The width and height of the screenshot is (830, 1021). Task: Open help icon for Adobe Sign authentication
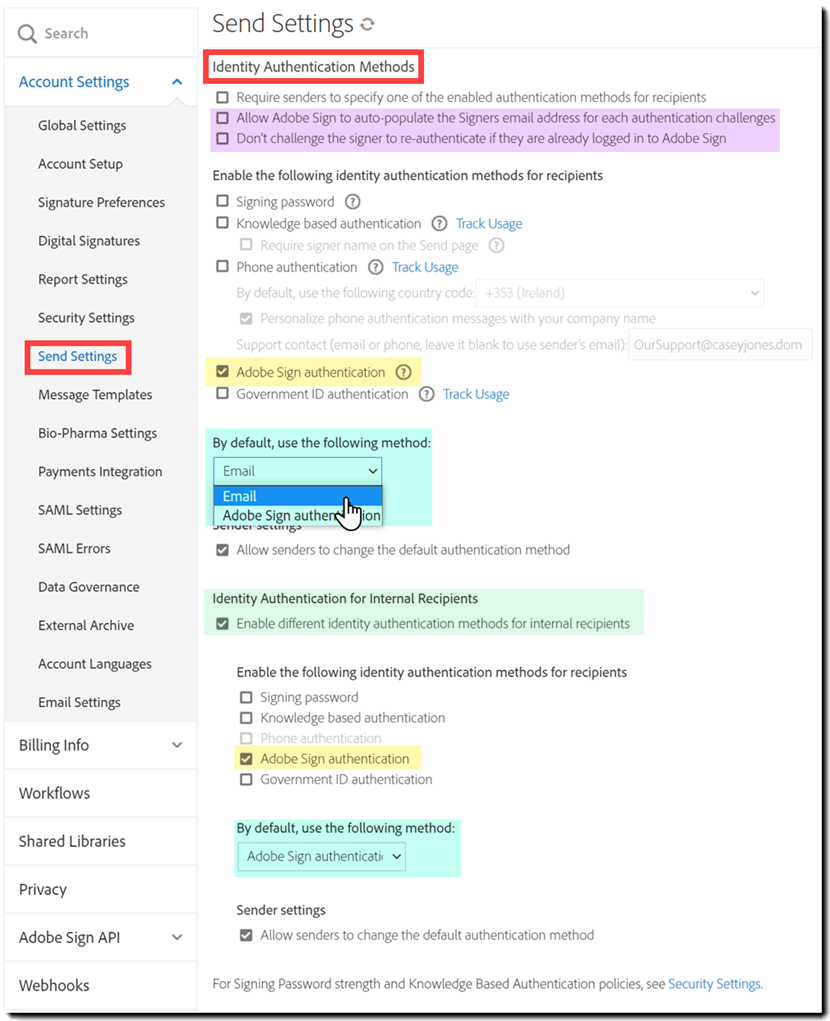404,372
